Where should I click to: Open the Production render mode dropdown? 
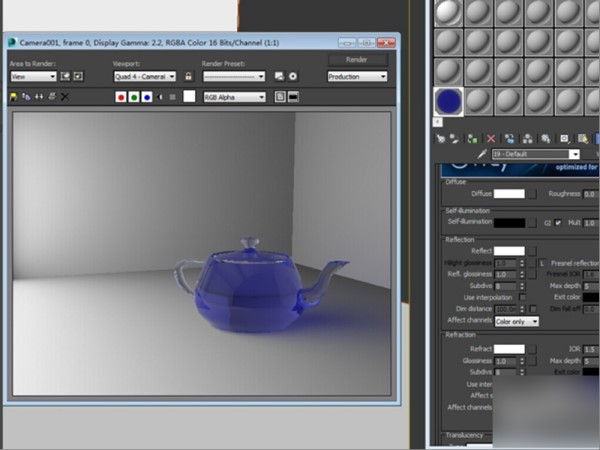click(x=357, y=76)
